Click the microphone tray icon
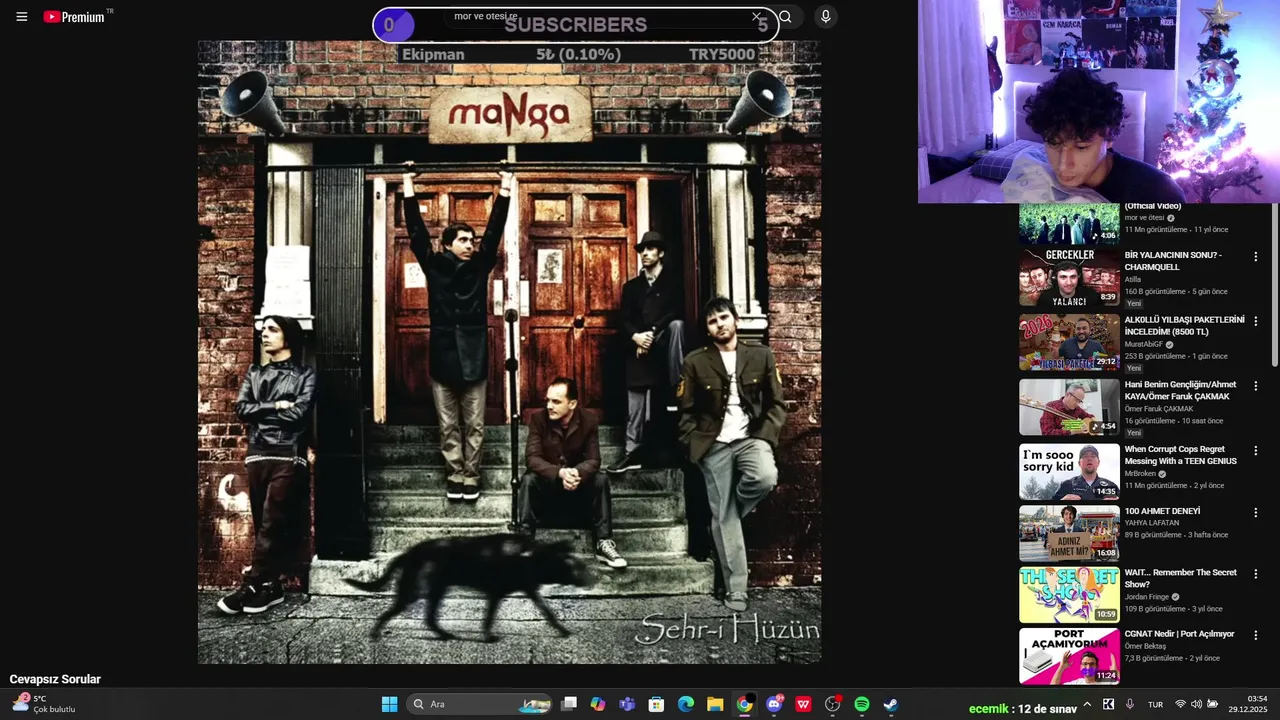 [x=1130, y=704]
